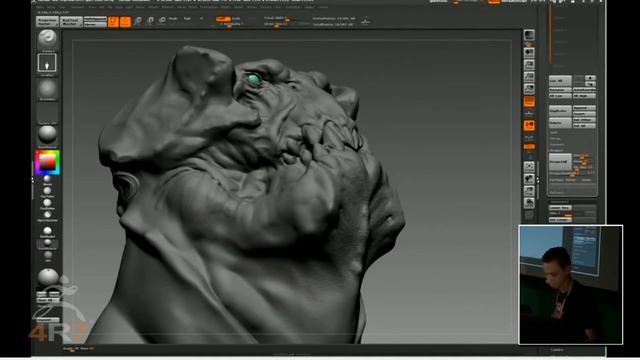Toggle the orange Zadd button
The height and width of the screenshot is (360, 640).
223,19
